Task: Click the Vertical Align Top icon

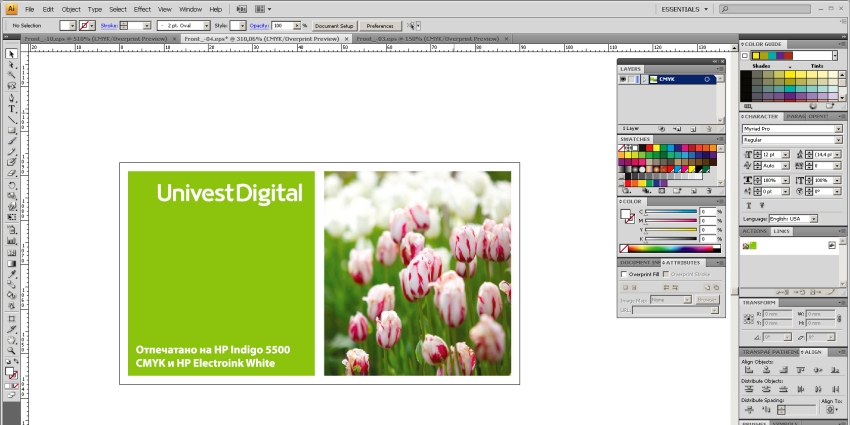Action: pyautogui.click(x=801, y=370)
